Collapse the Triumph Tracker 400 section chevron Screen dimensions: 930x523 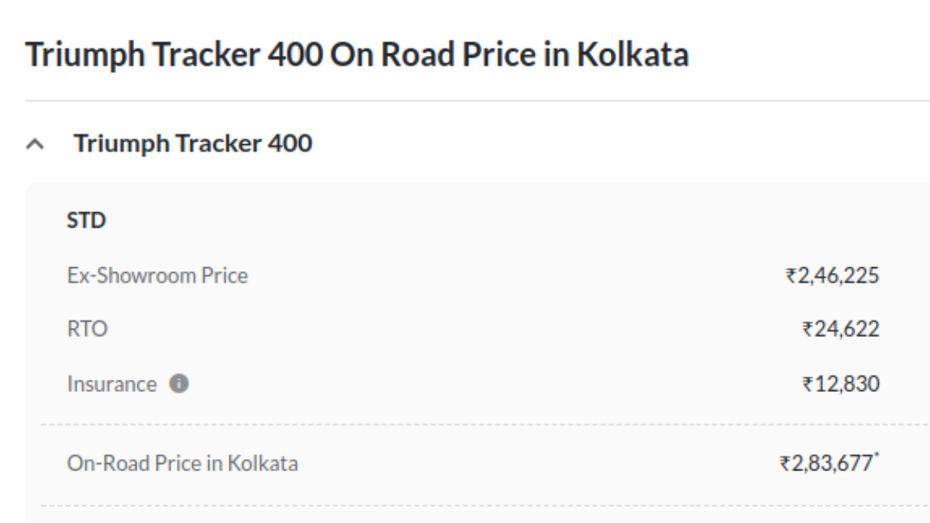tap(35, 143)
